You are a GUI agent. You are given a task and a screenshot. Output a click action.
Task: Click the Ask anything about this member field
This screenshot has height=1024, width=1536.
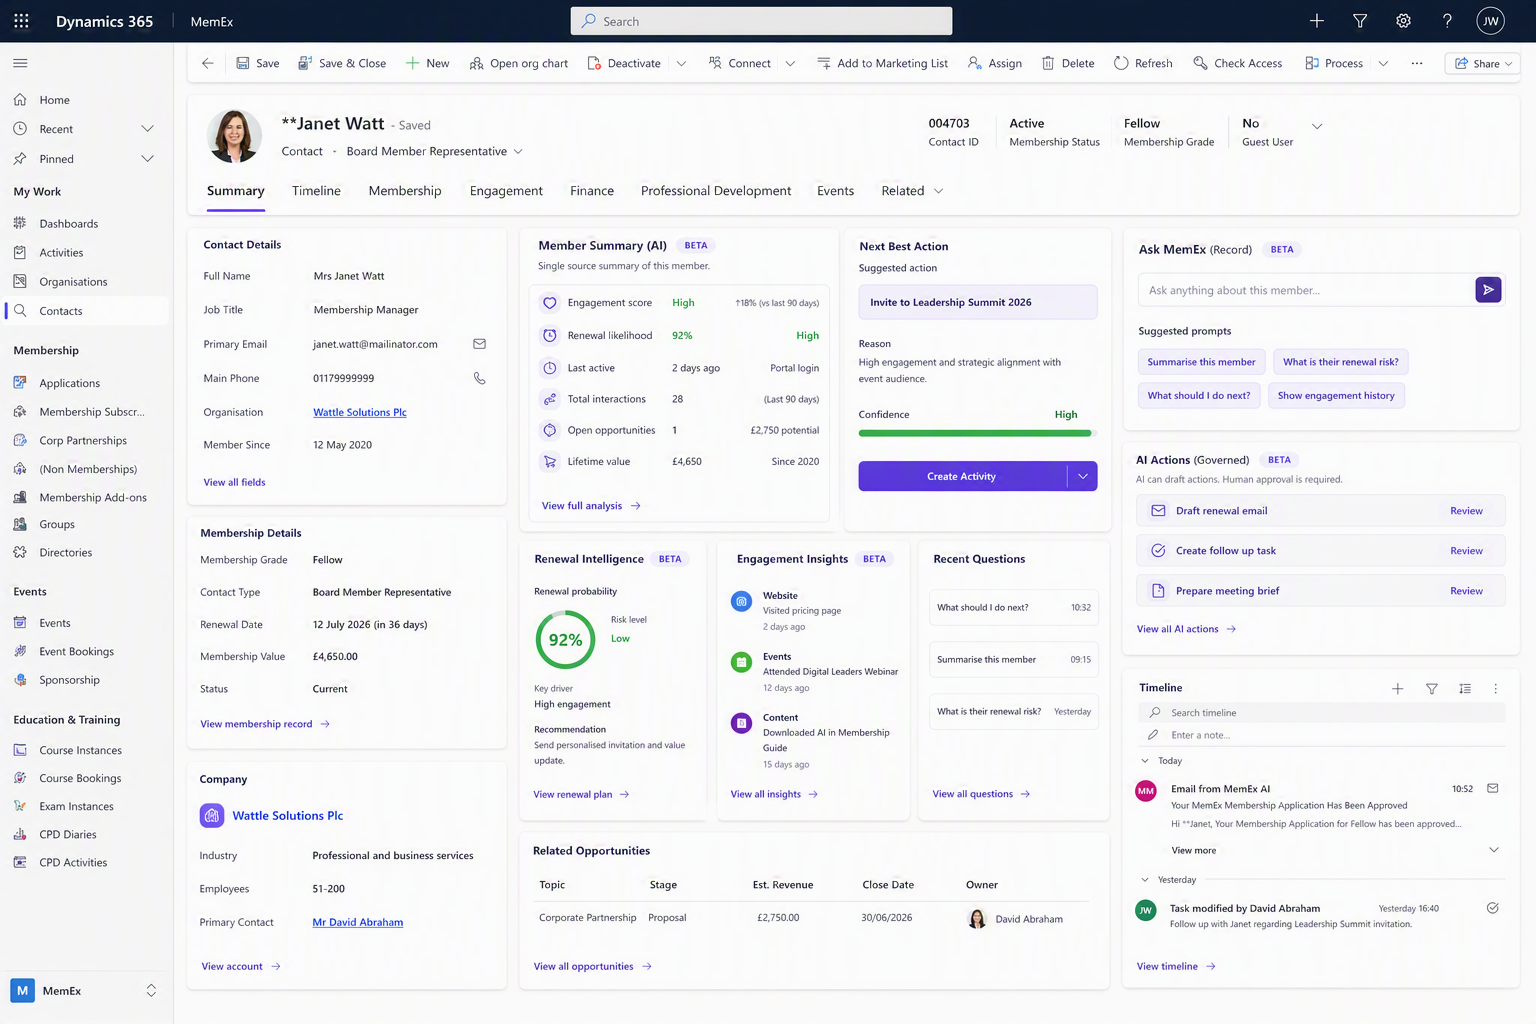coord(1306,290)
